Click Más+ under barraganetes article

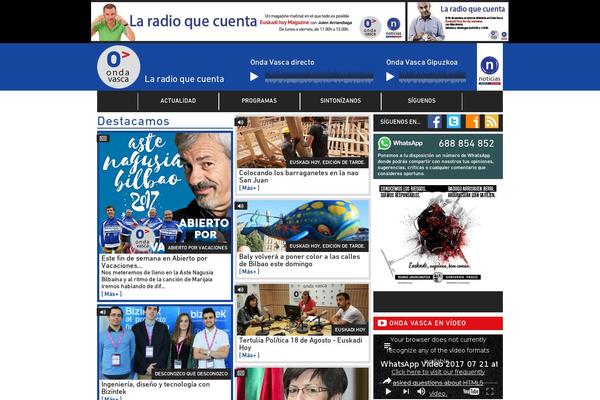249,188
